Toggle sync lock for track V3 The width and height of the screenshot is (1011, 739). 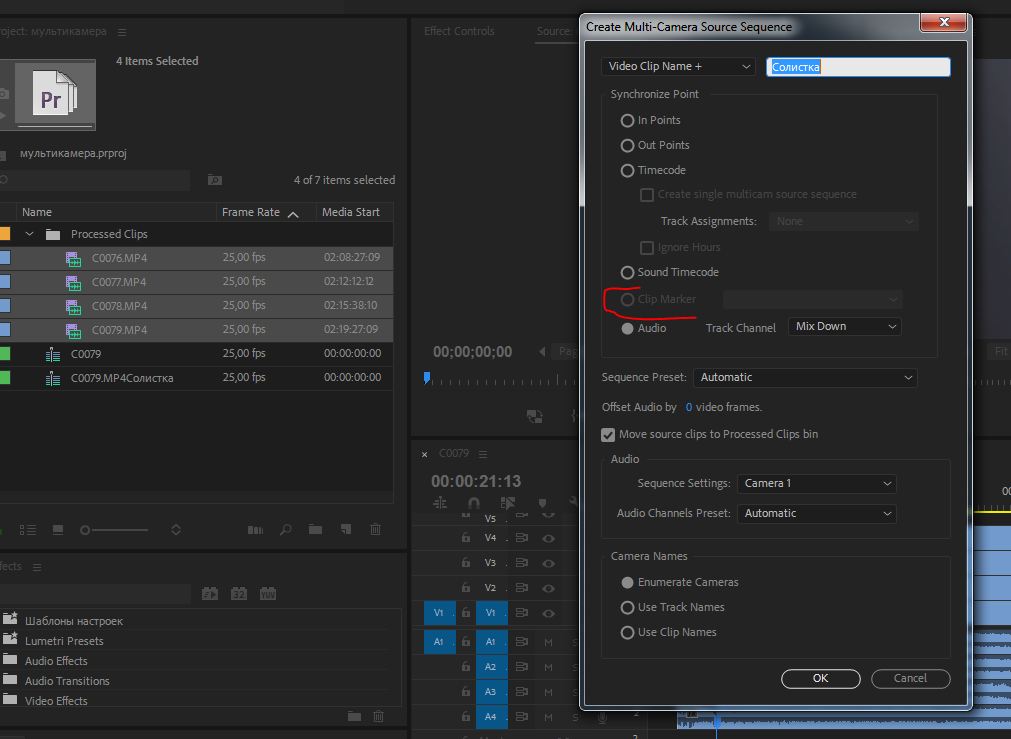(x=522, y=563)
